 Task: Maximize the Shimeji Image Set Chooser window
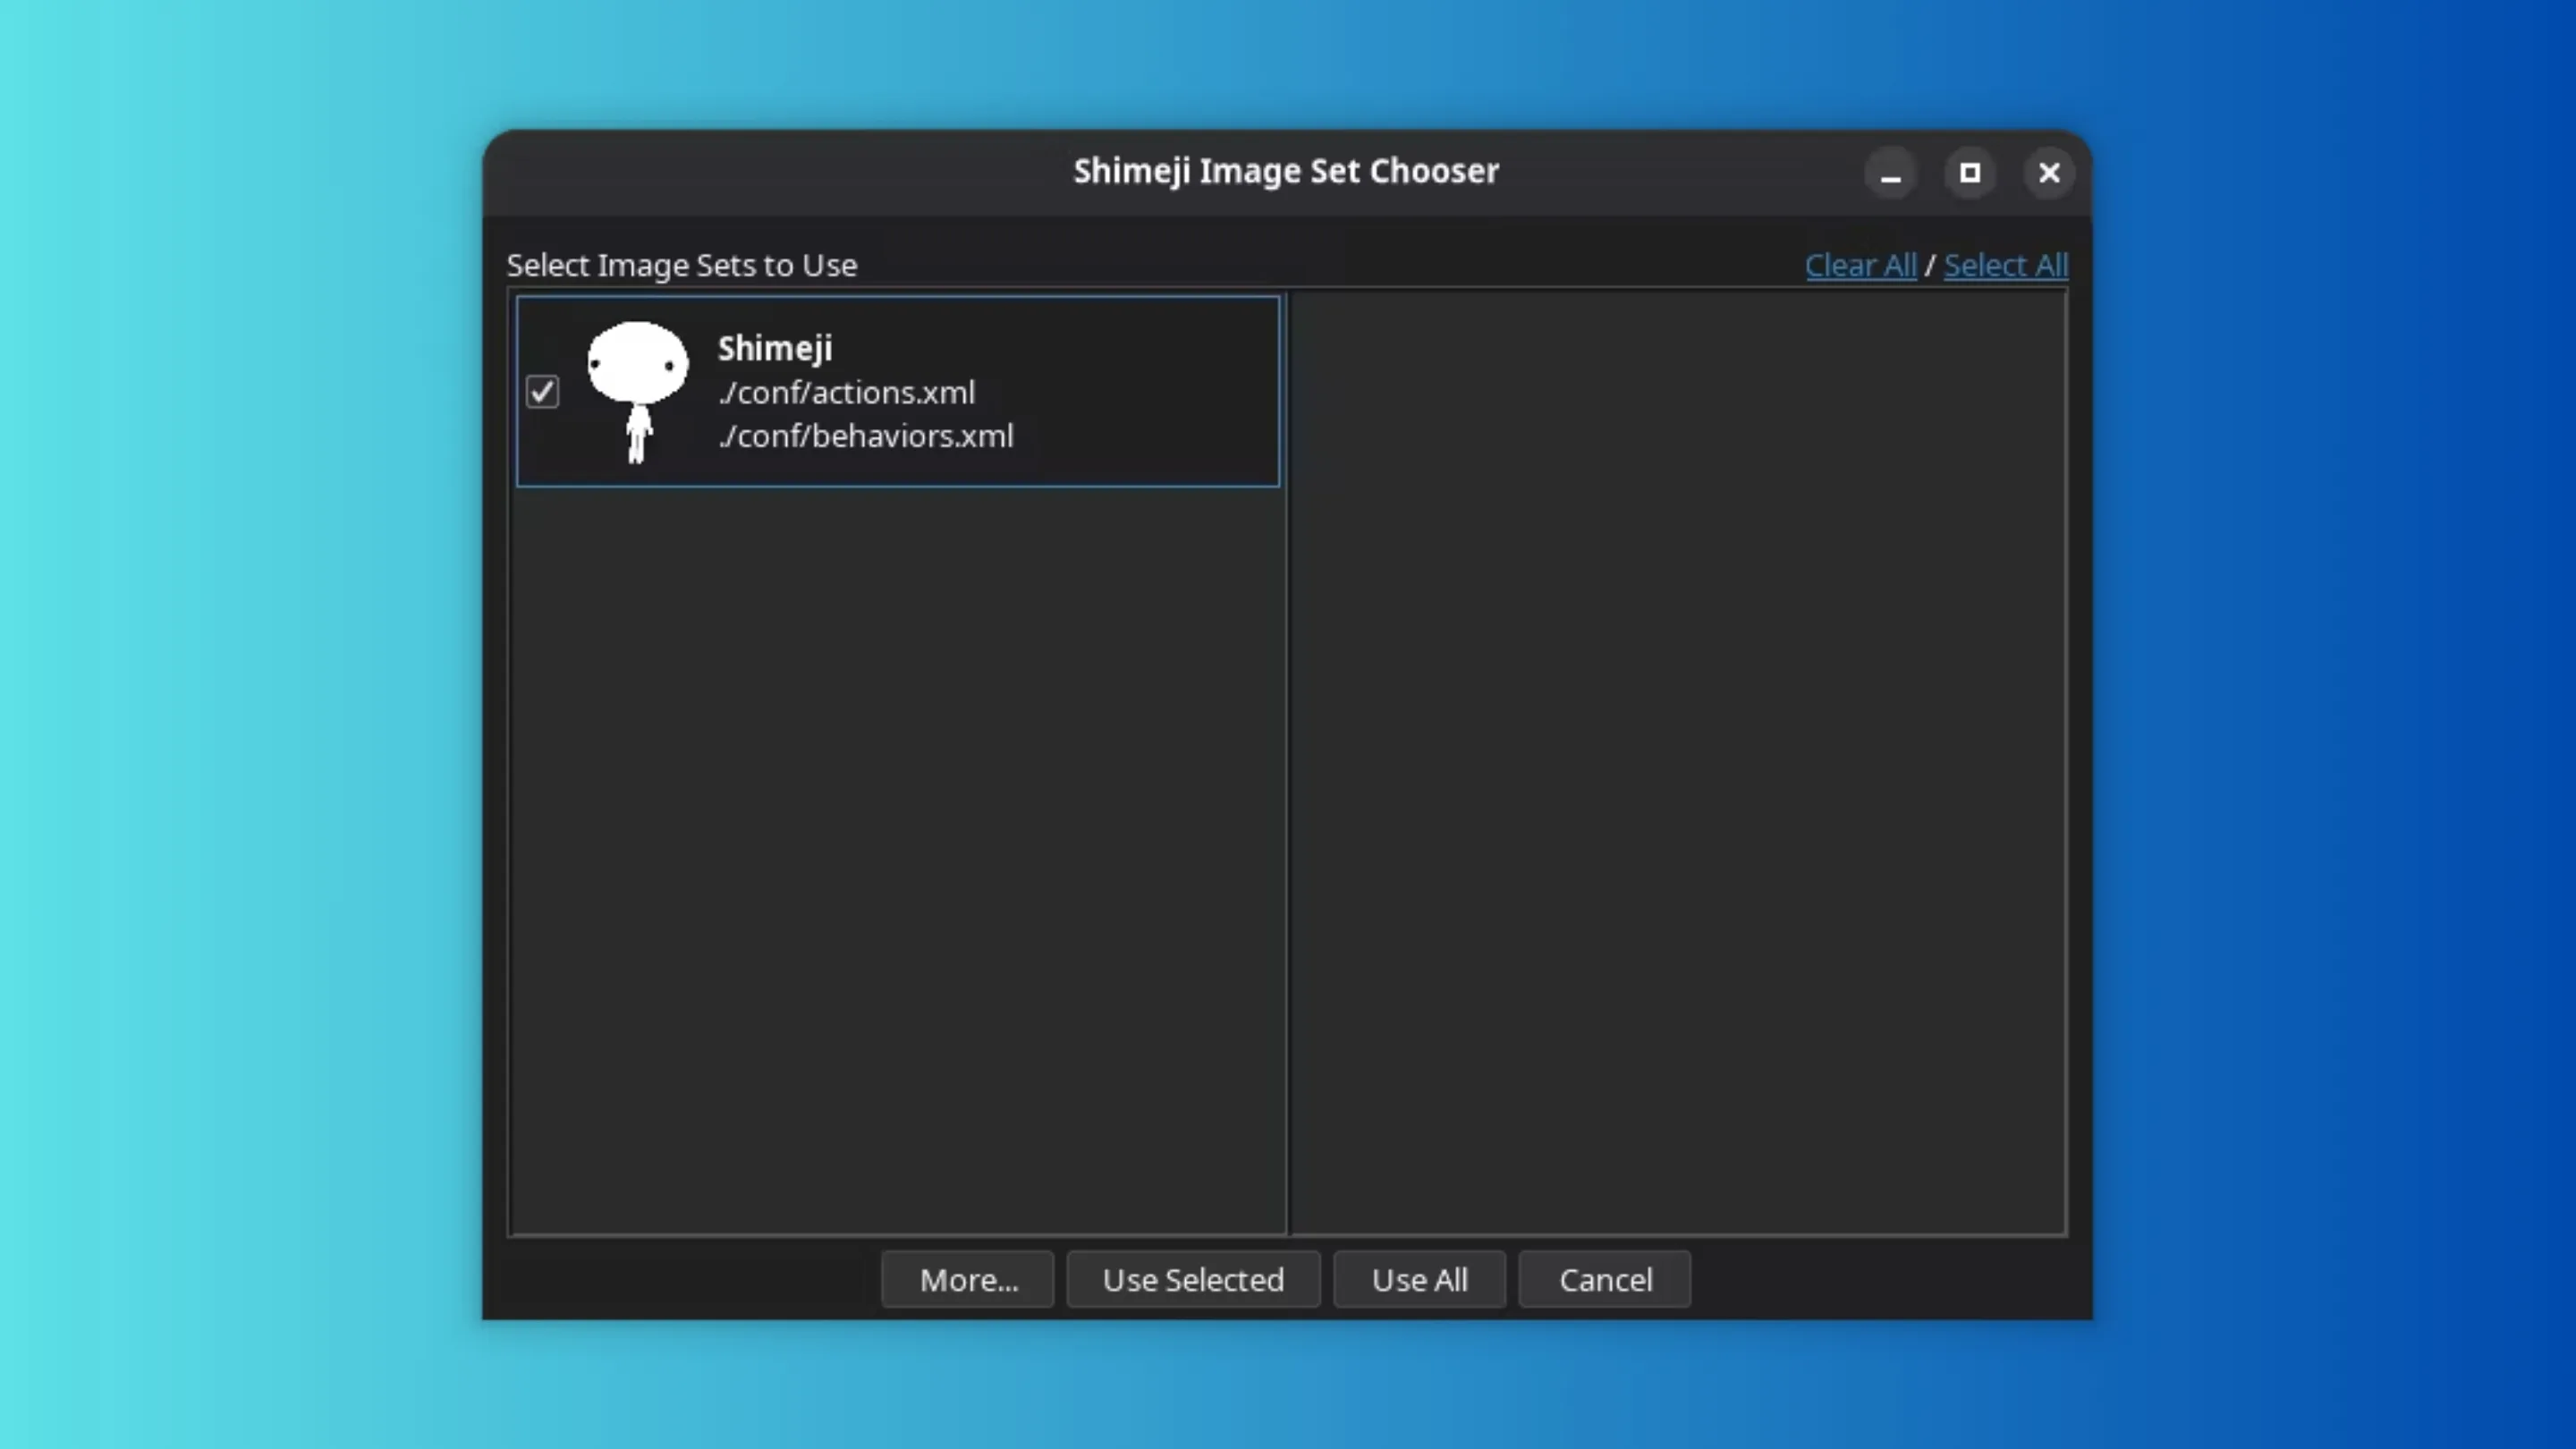pyautogui.click(x=1970, y=173)
